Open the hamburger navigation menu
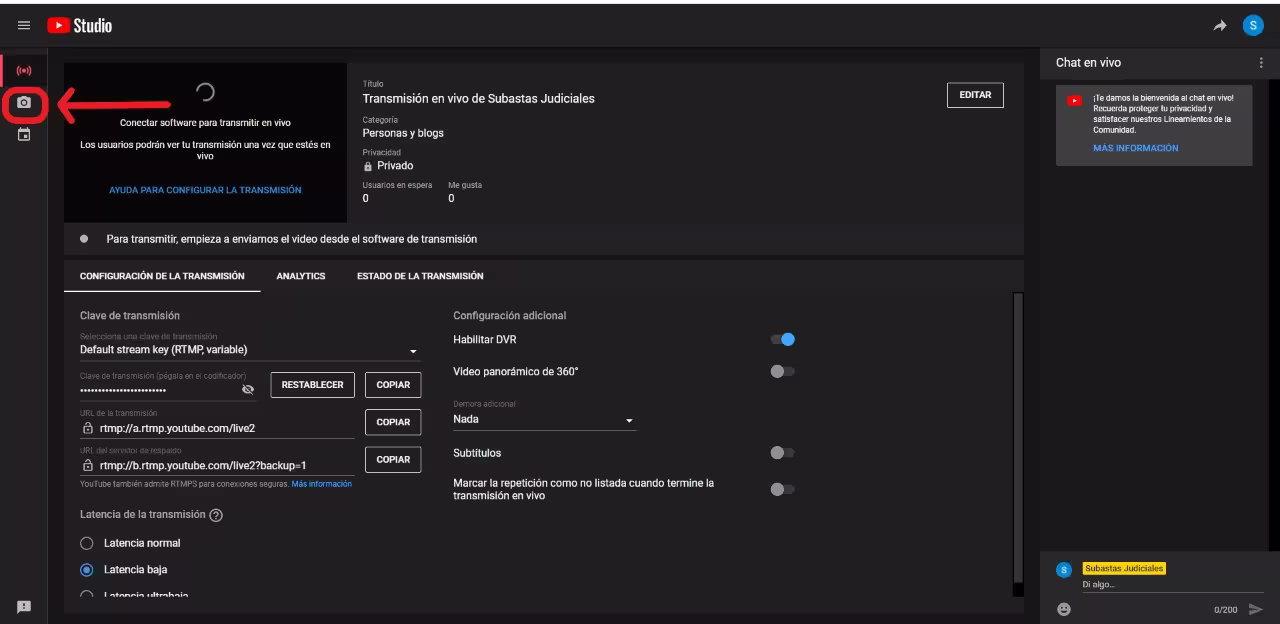Image resolution: width=1280 pixels, height=624 pixels. pyautogui.click(x=24, y=26)
